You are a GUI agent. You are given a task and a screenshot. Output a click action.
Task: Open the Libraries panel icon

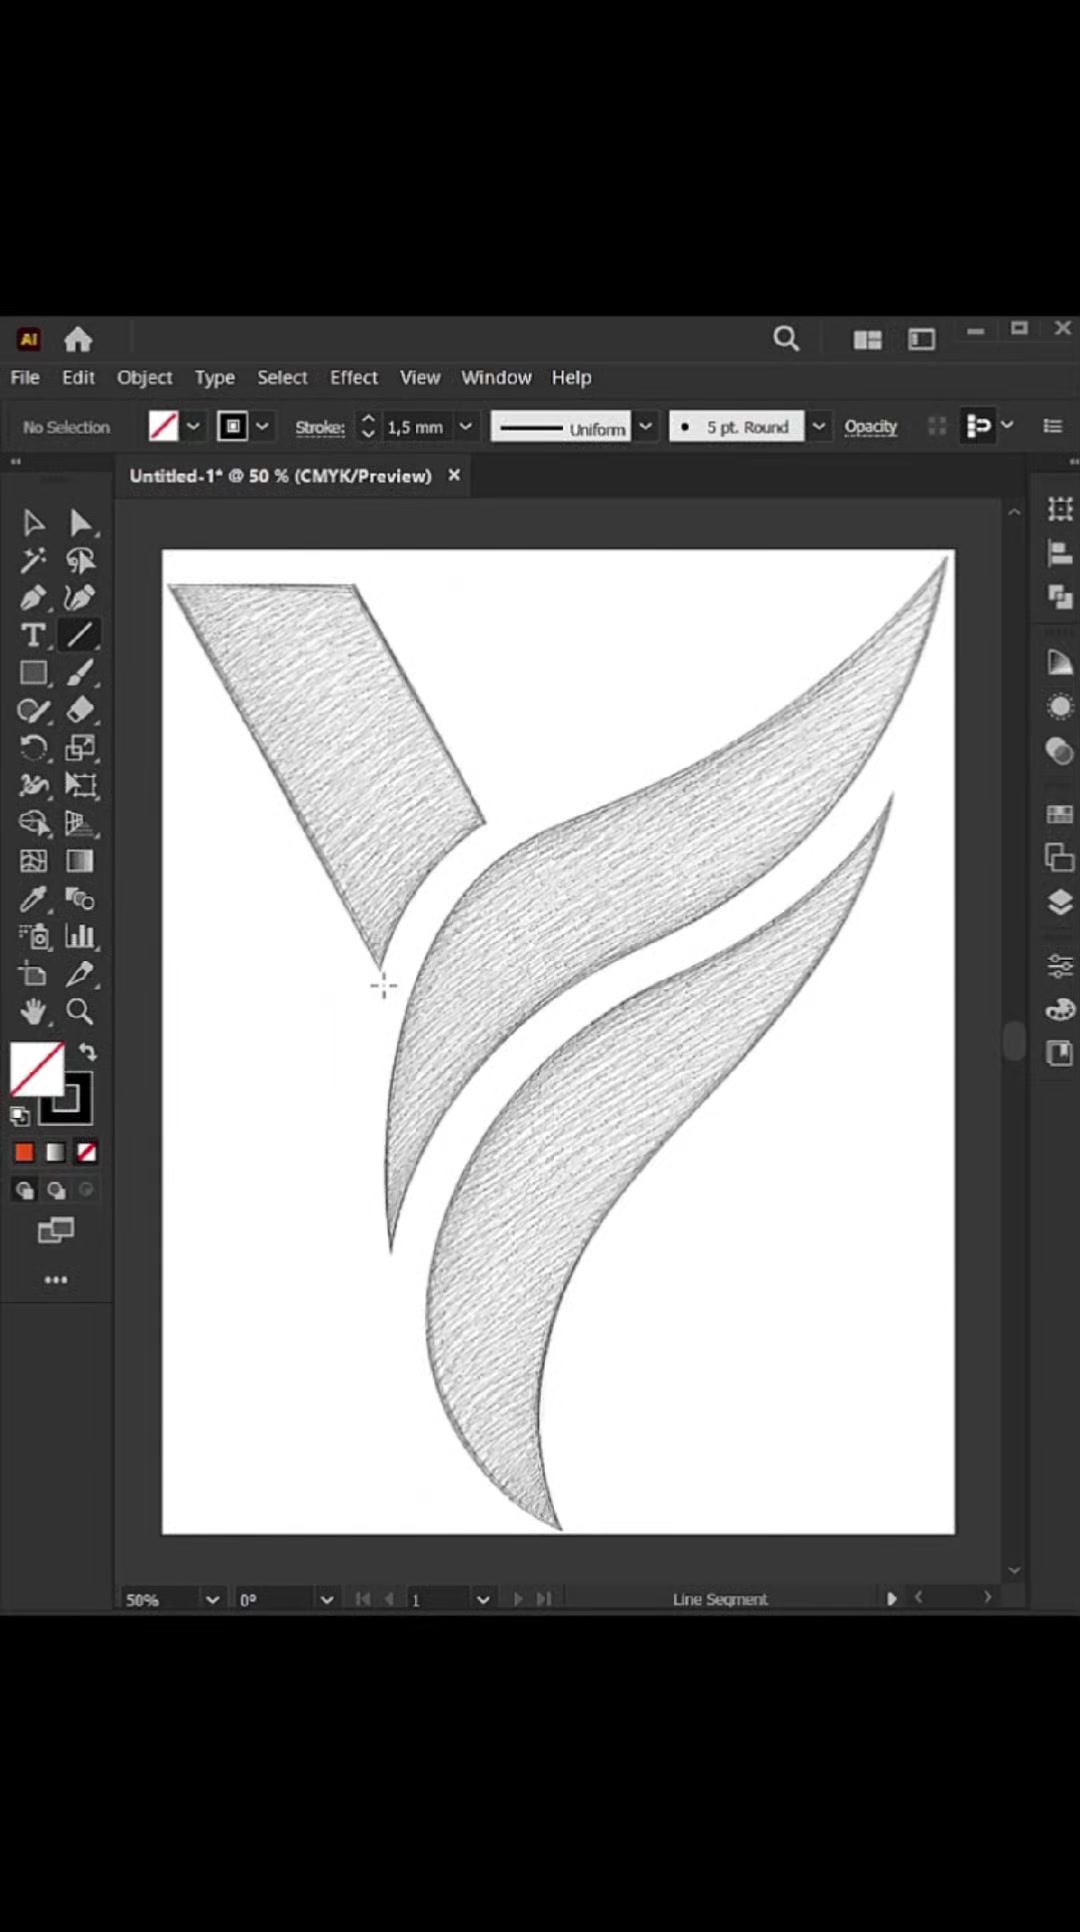[x=1060, y=1053]
